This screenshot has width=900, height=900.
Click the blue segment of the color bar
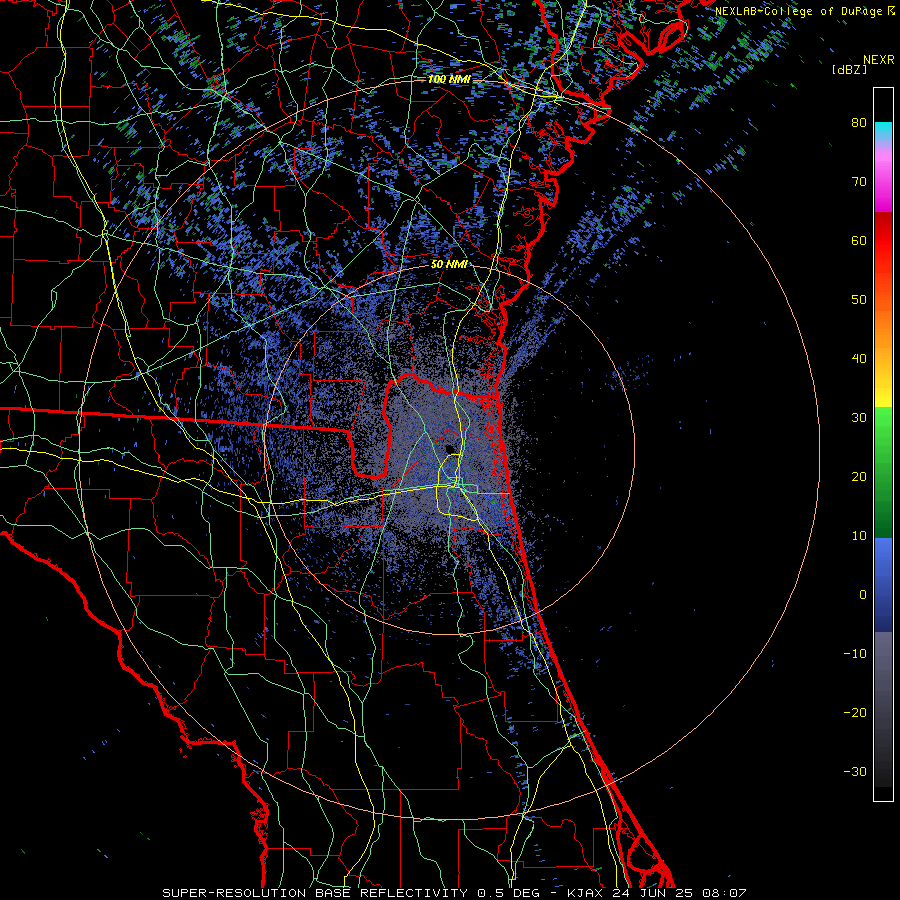coord(883,584)
